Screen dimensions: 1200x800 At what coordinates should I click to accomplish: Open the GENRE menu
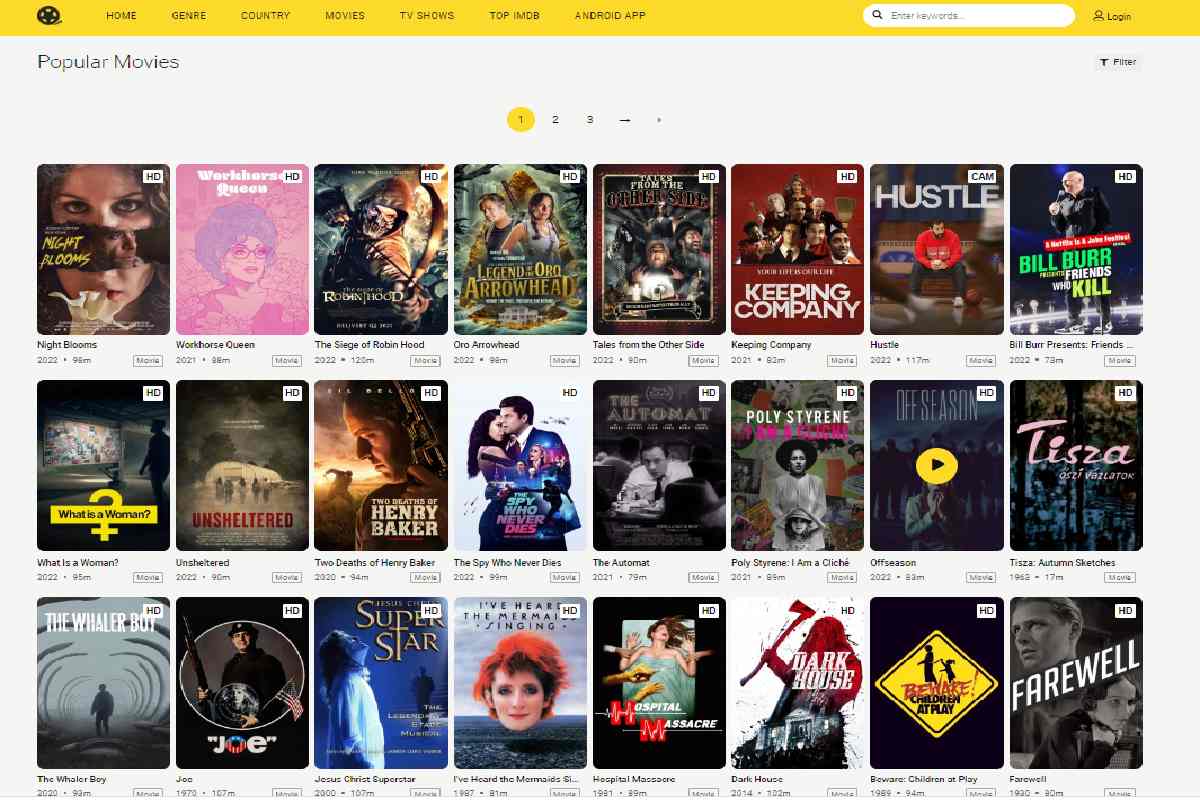(189, 16)
